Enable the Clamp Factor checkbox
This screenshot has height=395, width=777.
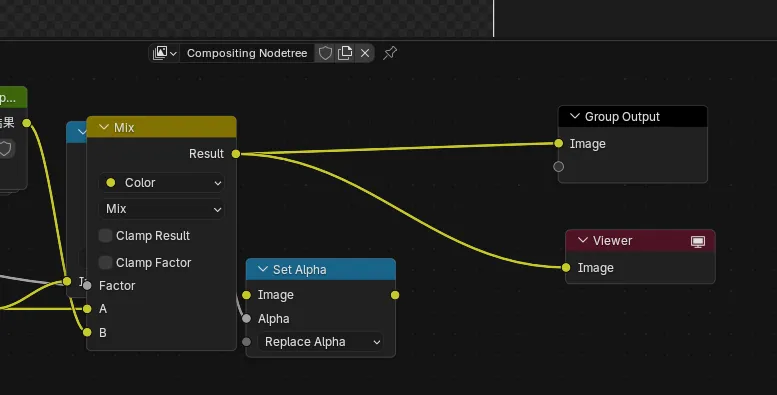coord(105,263)
